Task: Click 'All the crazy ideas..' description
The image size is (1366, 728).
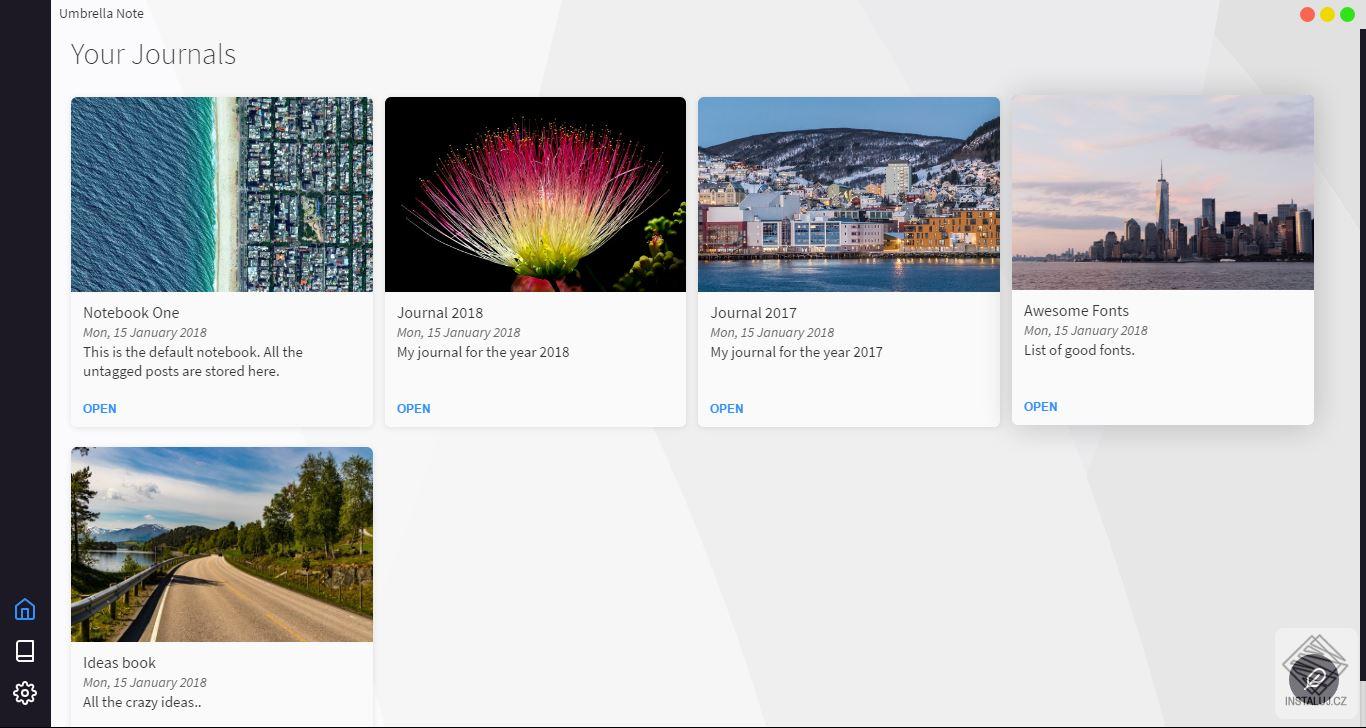Action: 142,702
